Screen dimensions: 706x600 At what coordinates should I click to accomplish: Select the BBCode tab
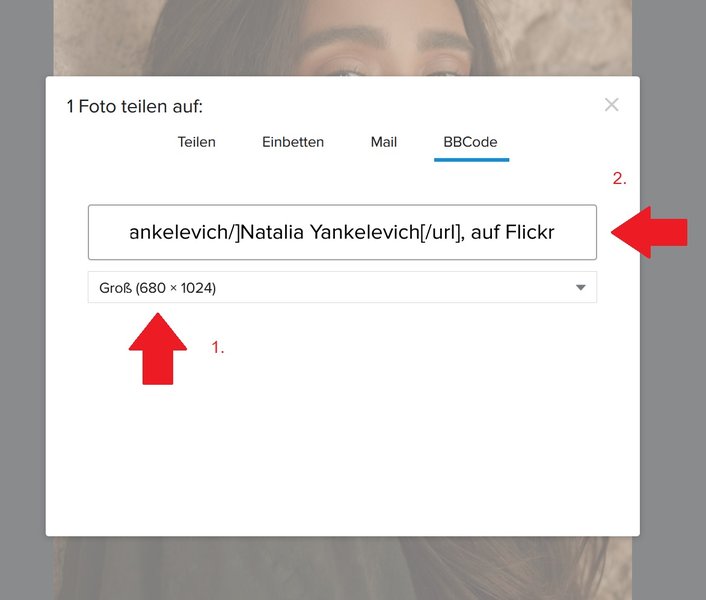[471, 142]
